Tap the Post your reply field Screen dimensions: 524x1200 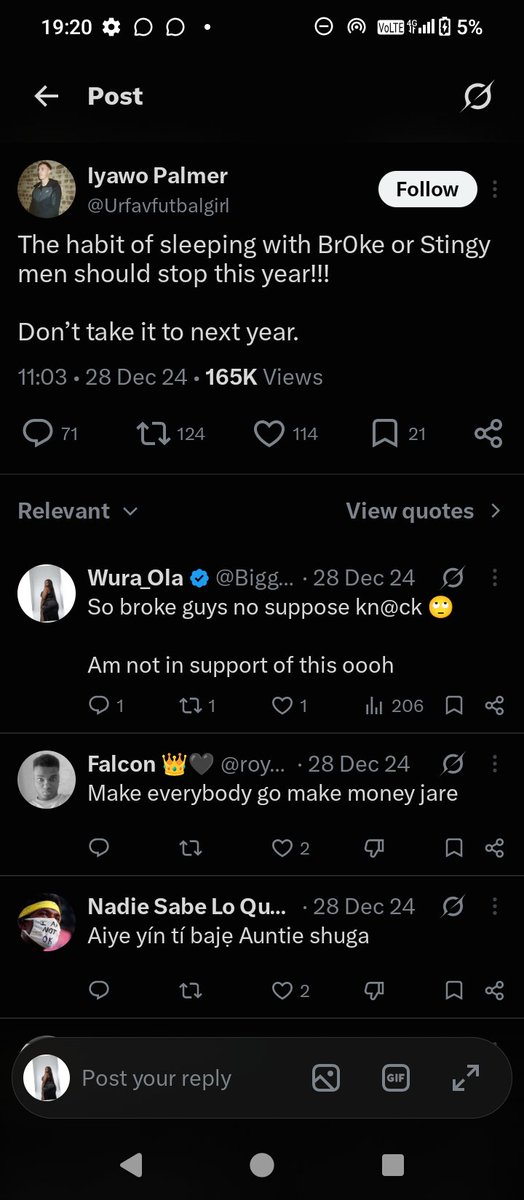pos(156,1078)
